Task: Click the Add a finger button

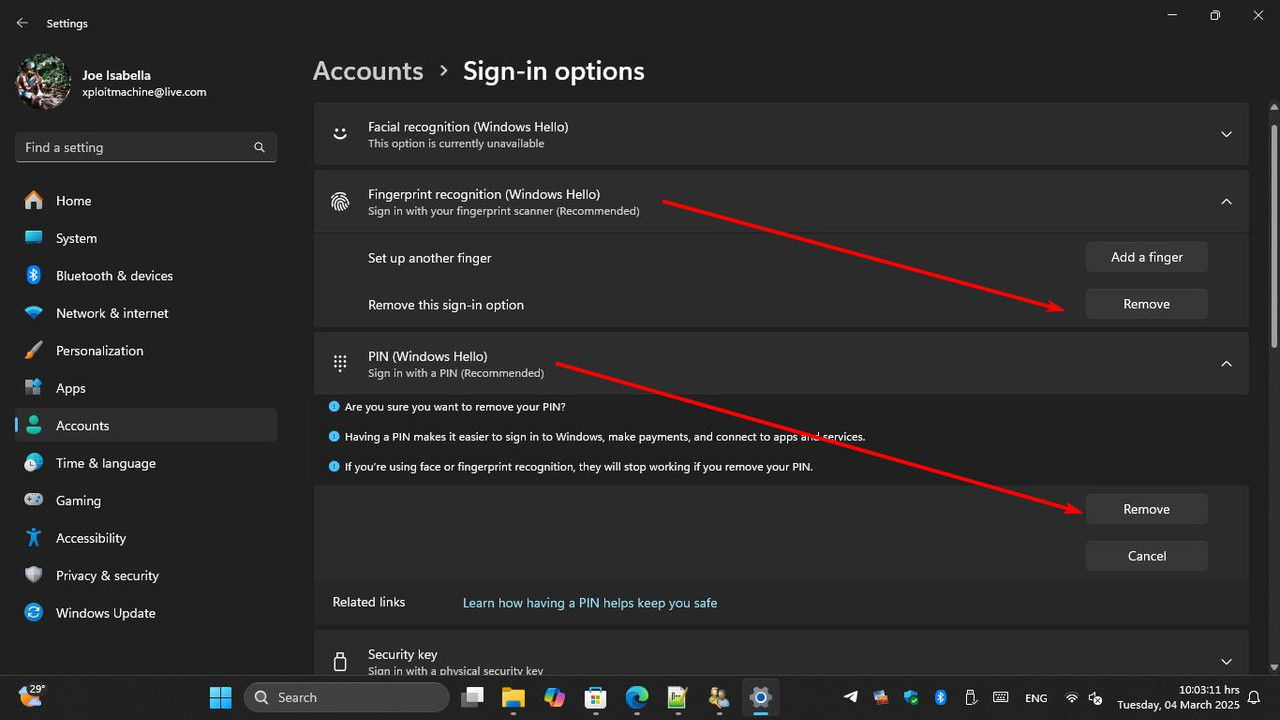Action: [x=1146, y=257]
